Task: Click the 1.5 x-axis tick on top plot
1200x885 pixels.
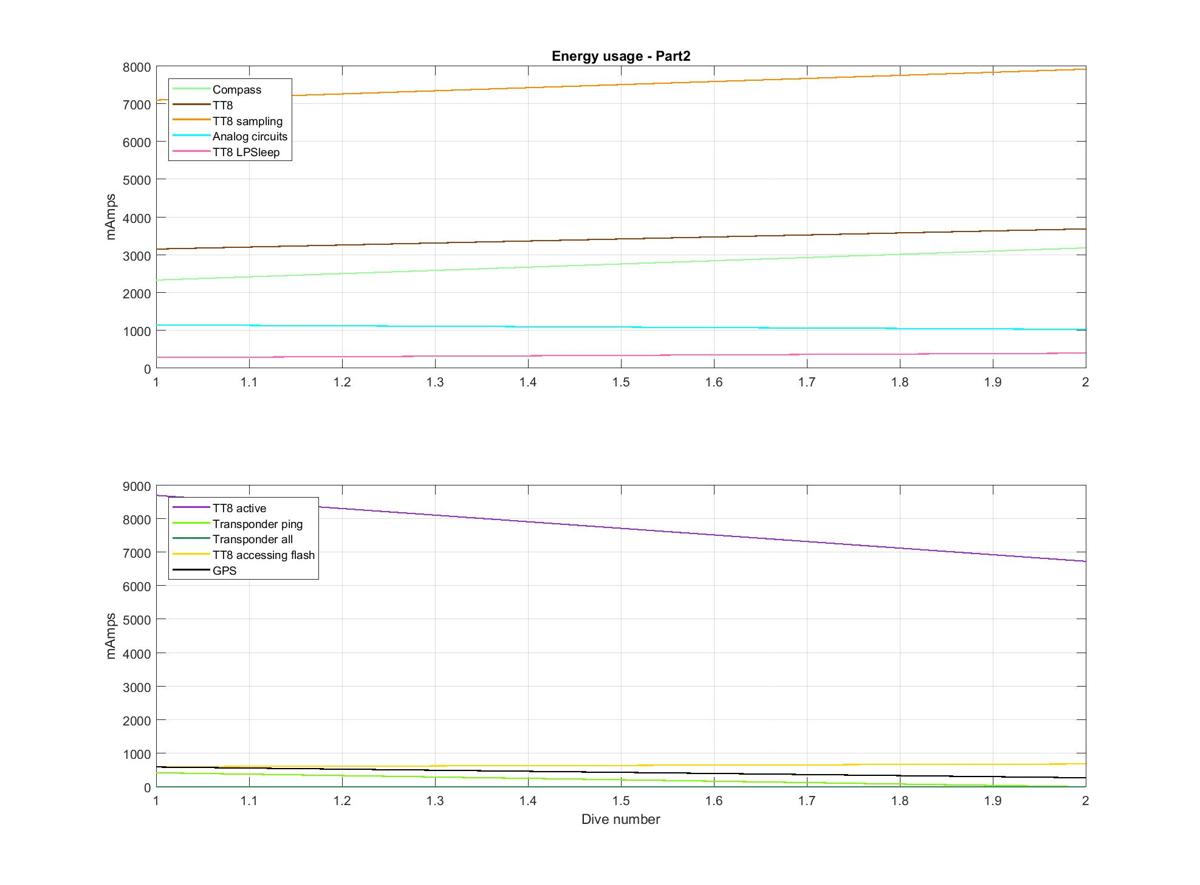Action: pos(621,382)
